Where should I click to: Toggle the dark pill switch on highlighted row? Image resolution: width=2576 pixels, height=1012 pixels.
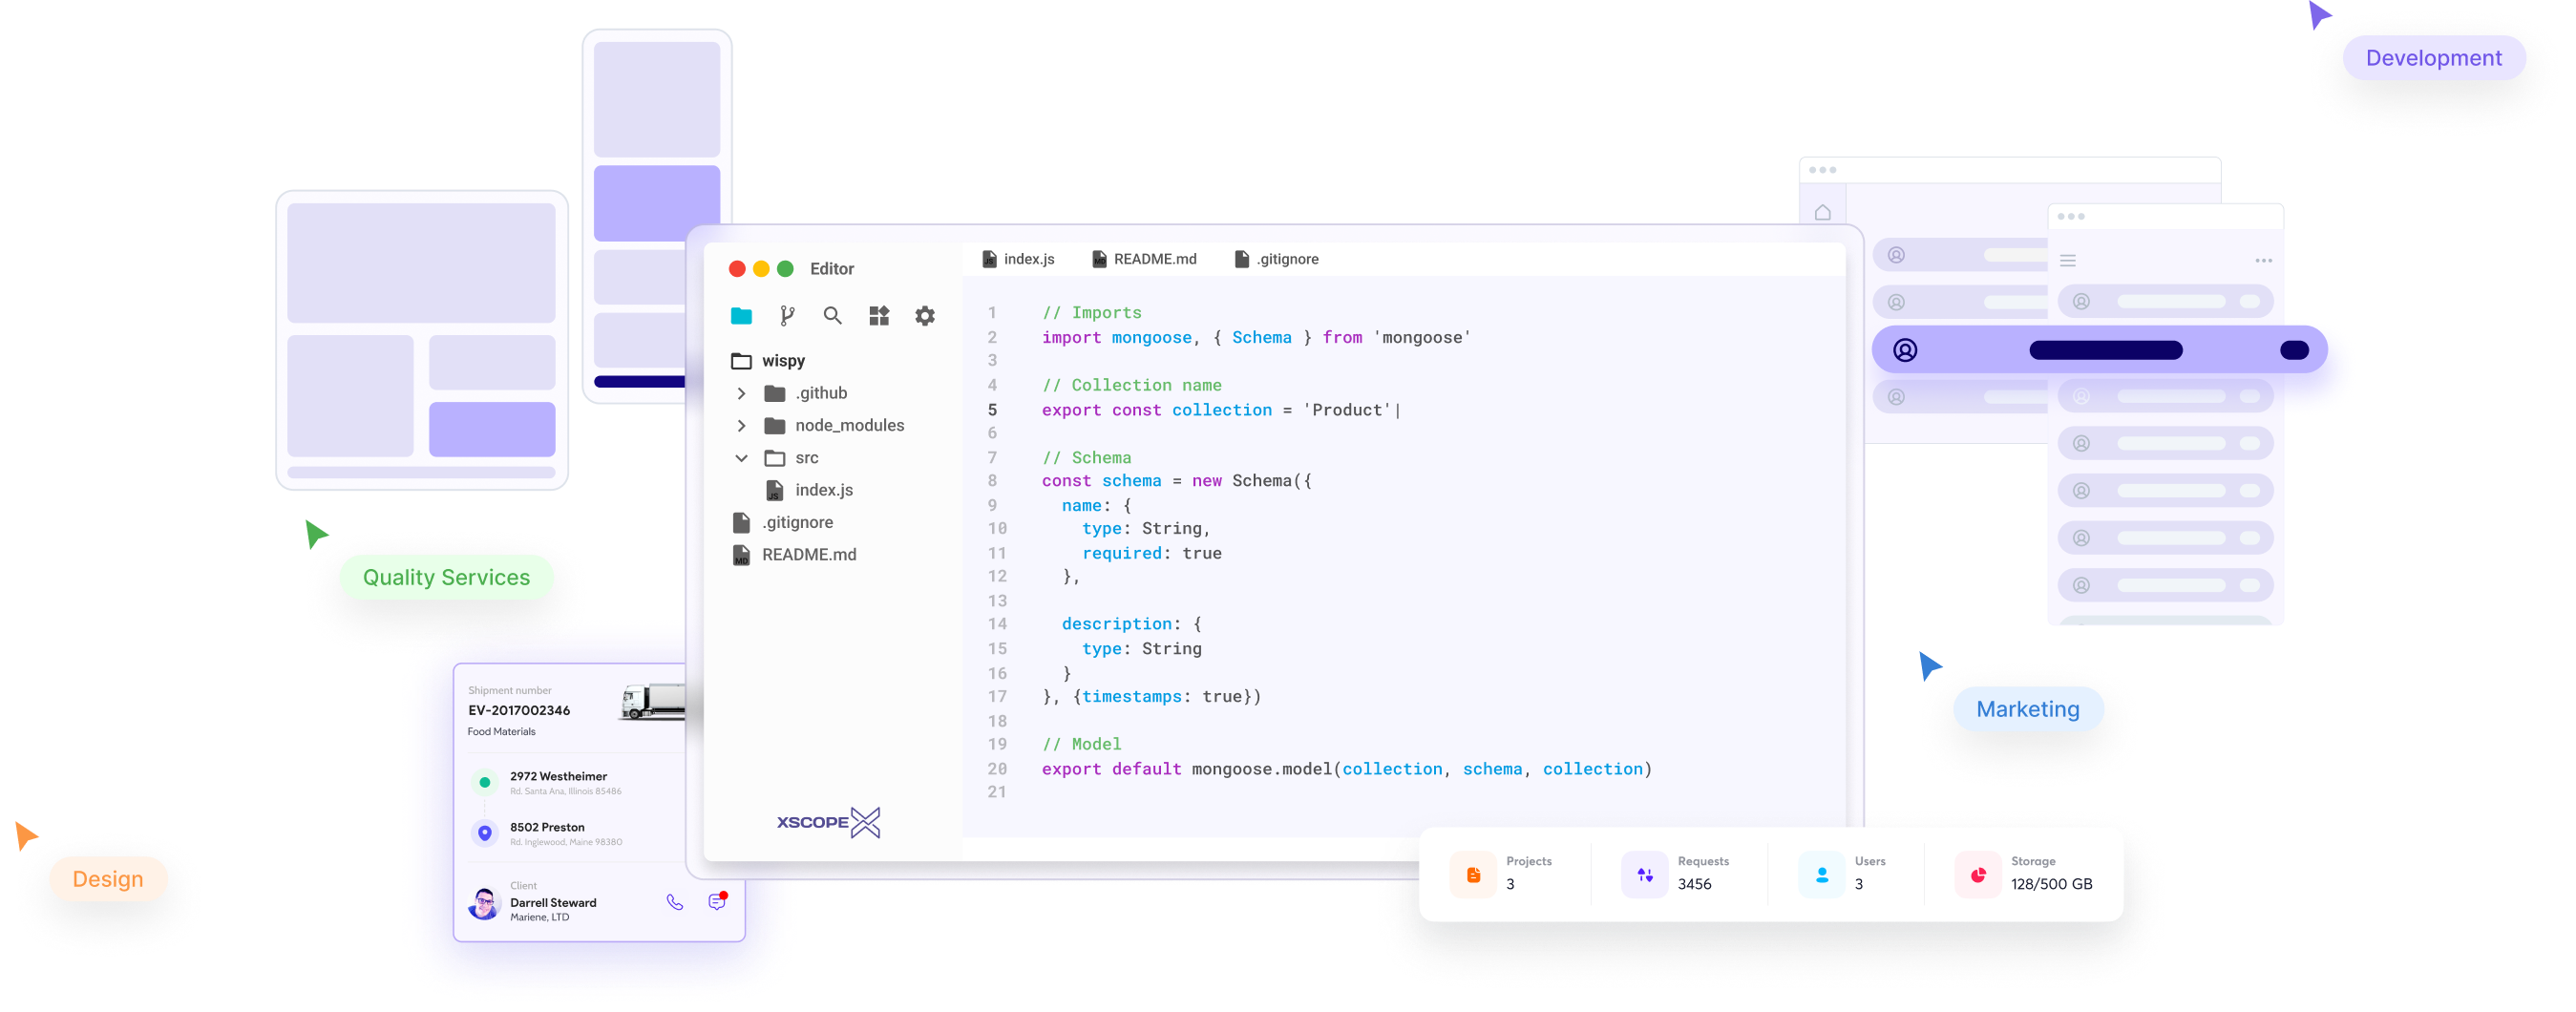(x=2294, y=350)
